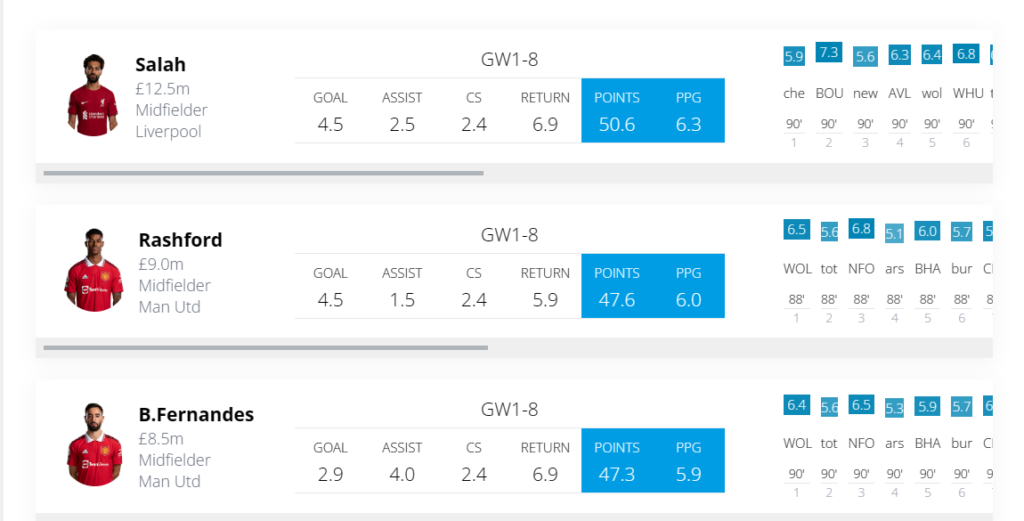
Task: Select Rashford's 5.1 rating badge for ars
Action: (894, 234)
